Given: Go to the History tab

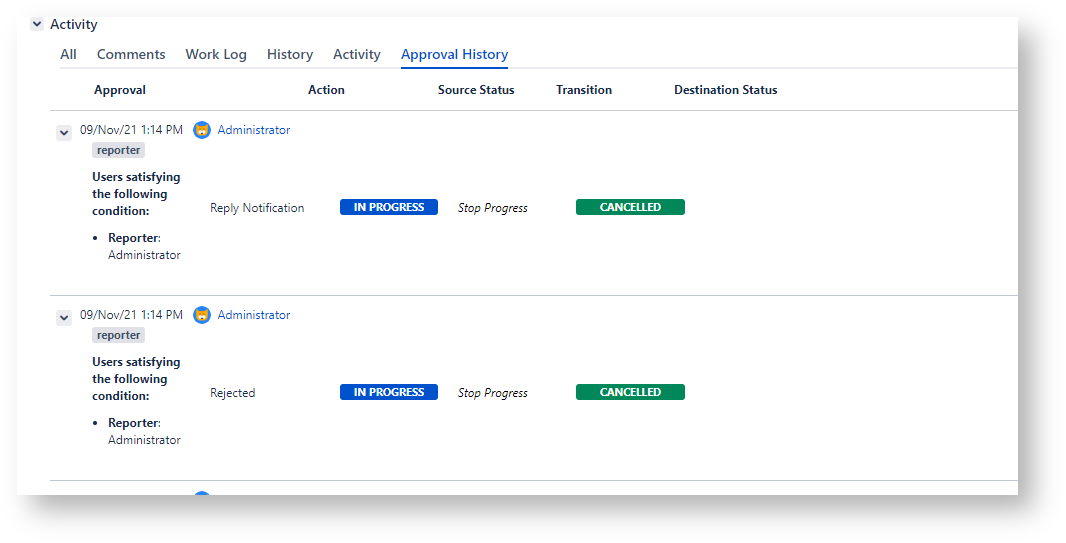Looking at the screenshot, I should 290,55.
